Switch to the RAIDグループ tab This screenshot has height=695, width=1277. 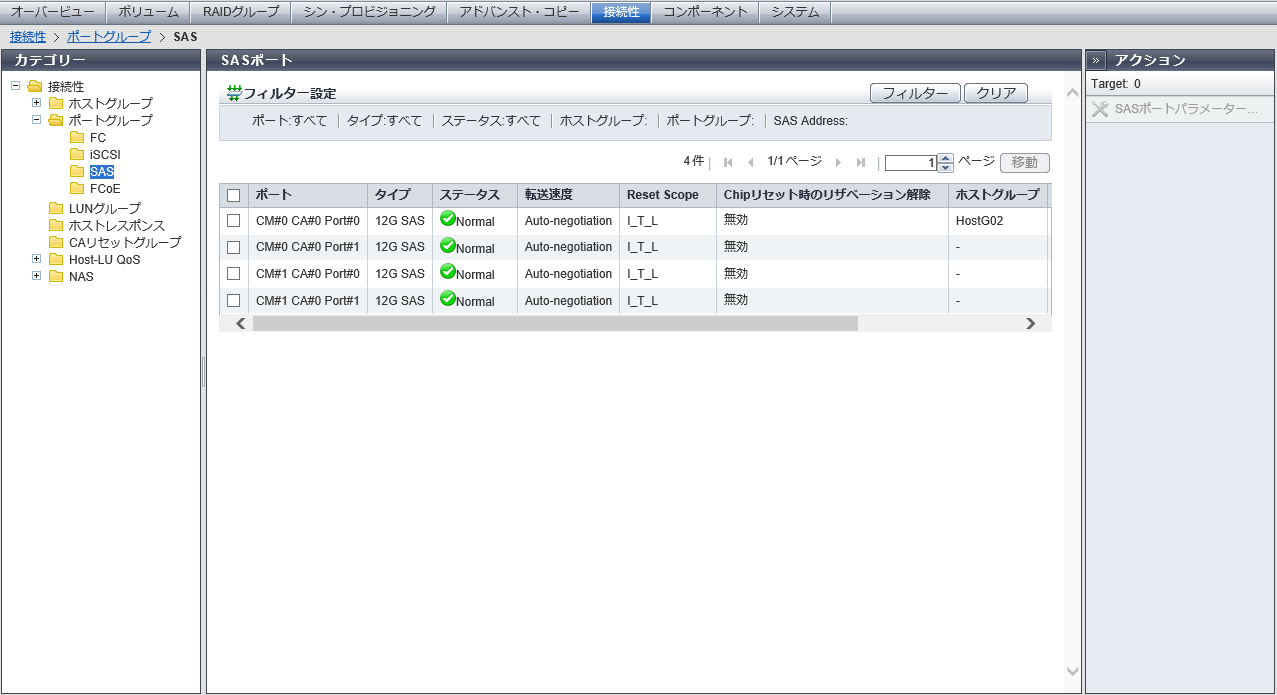tap(241, 12)
